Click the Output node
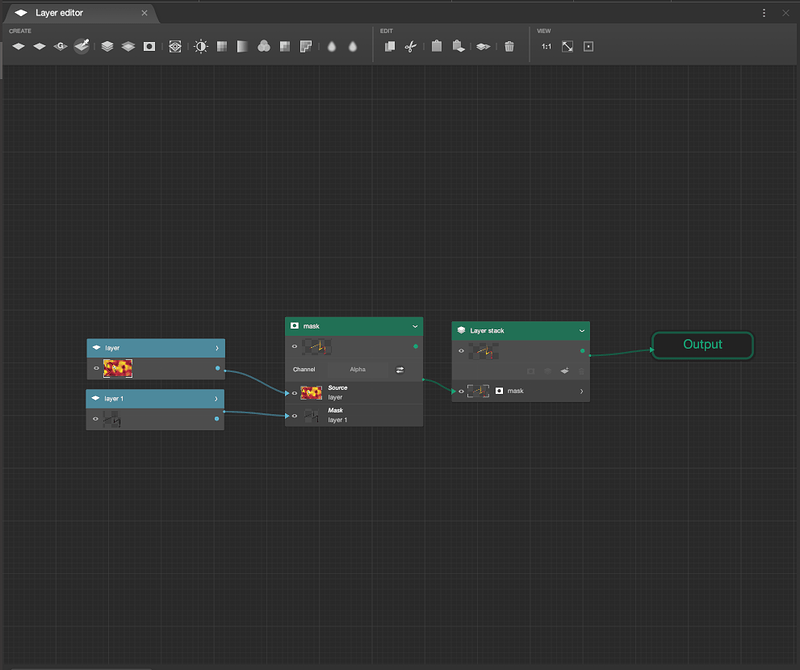Viewport: 800px width, 670px height. coord(702,345)
